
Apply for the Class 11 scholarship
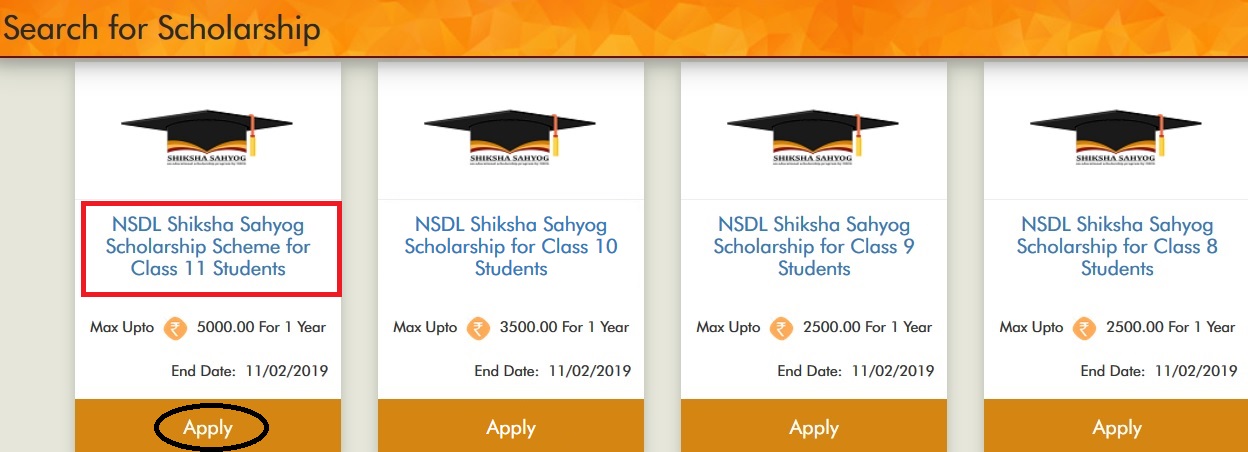click(208, 428)
